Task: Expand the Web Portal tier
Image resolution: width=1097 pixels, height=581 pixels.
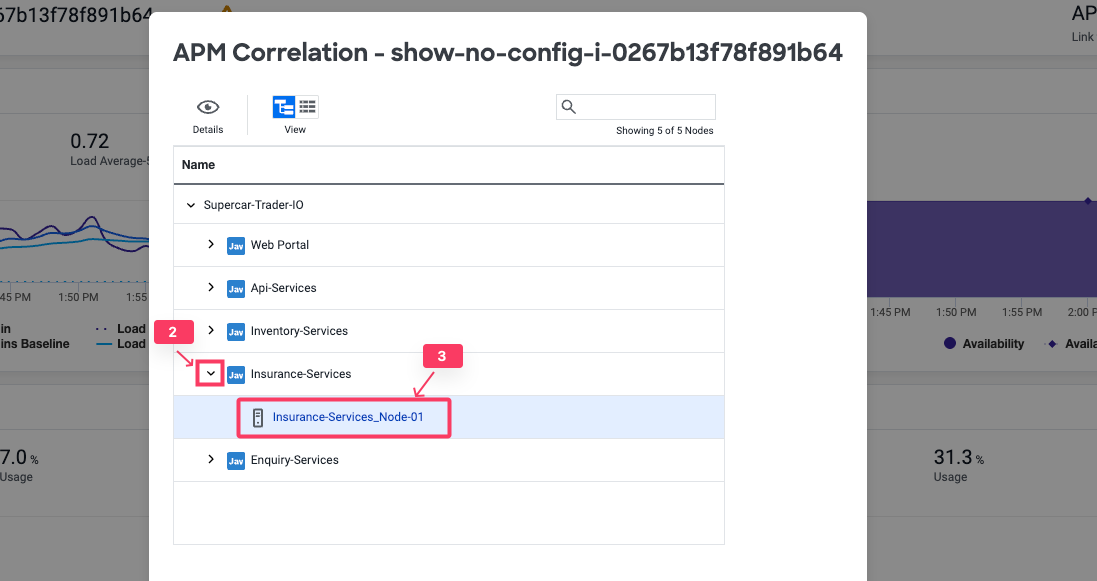Action: [211, 244]
